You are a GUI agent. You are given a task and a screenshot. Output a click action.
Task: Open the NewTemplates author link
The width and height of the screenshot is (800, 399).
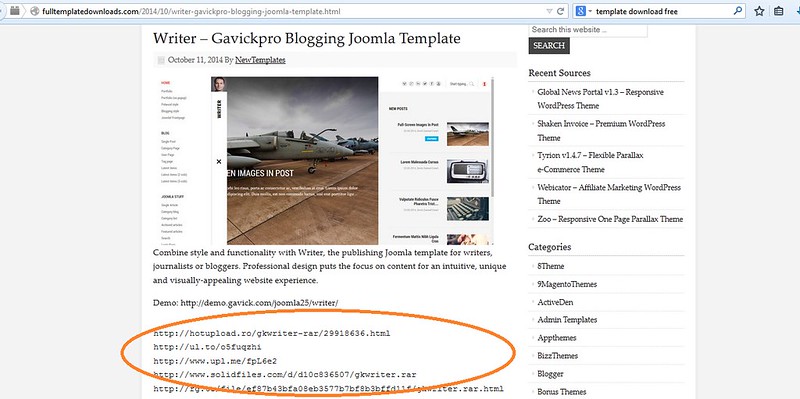[x=260, y=60]
